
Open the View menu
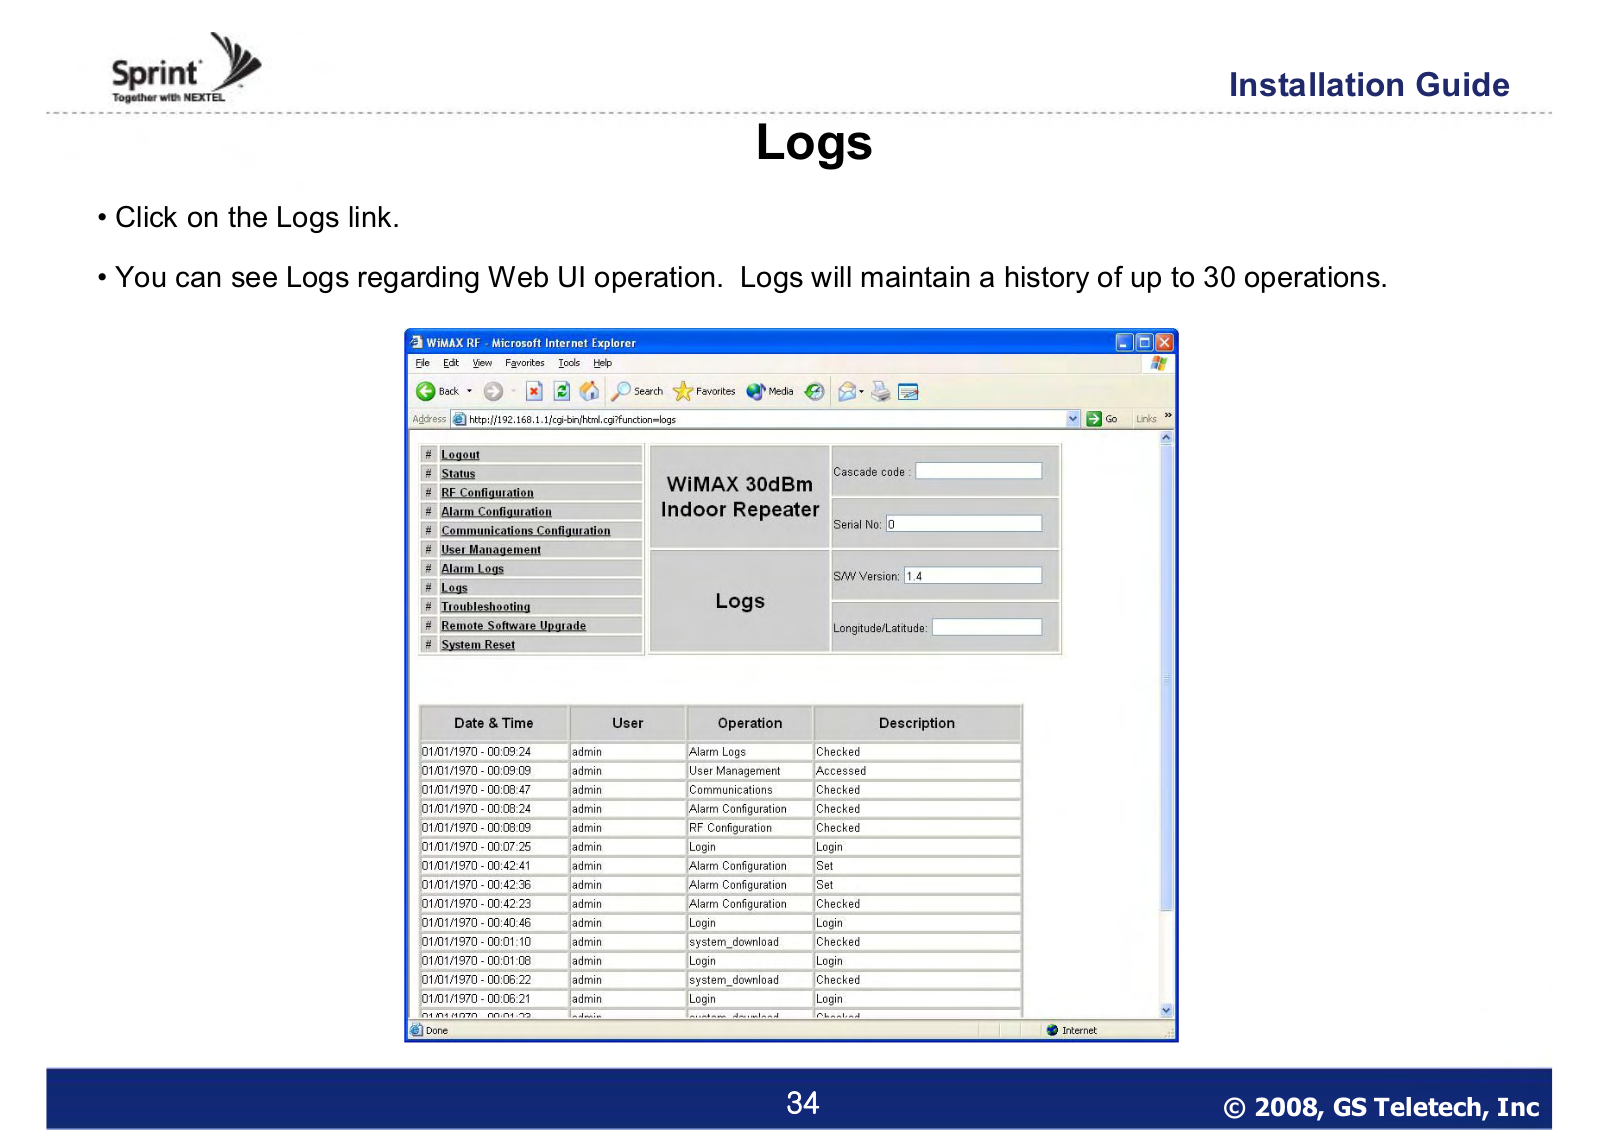(x=482, y=363)
